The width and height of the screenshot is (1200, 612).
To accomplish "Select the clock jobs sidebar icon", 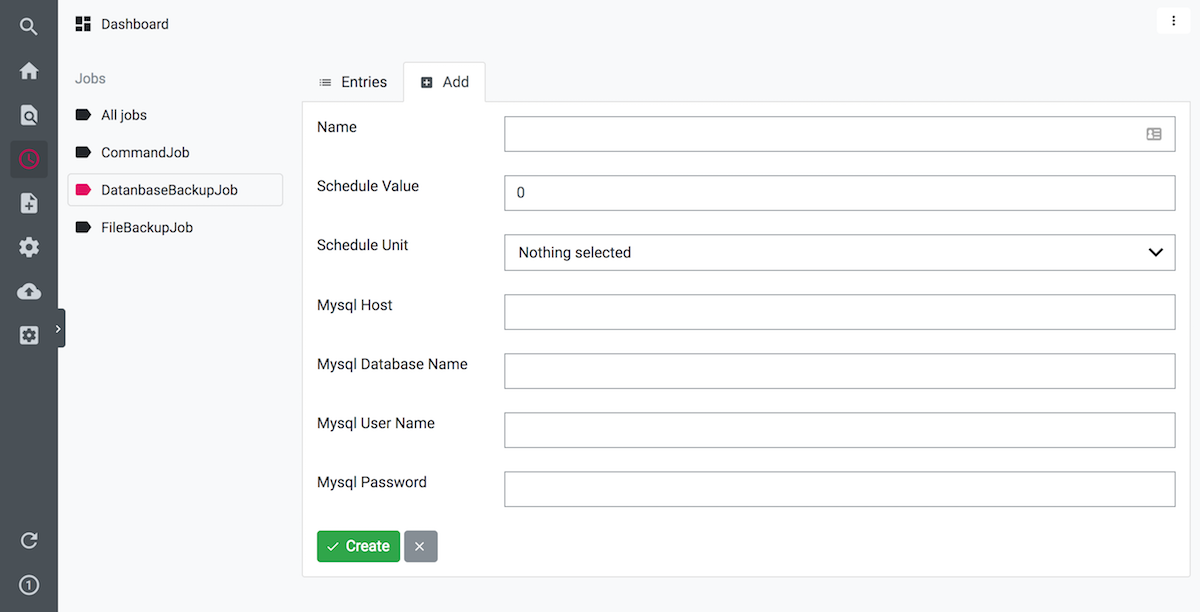I will coord(29,159).
